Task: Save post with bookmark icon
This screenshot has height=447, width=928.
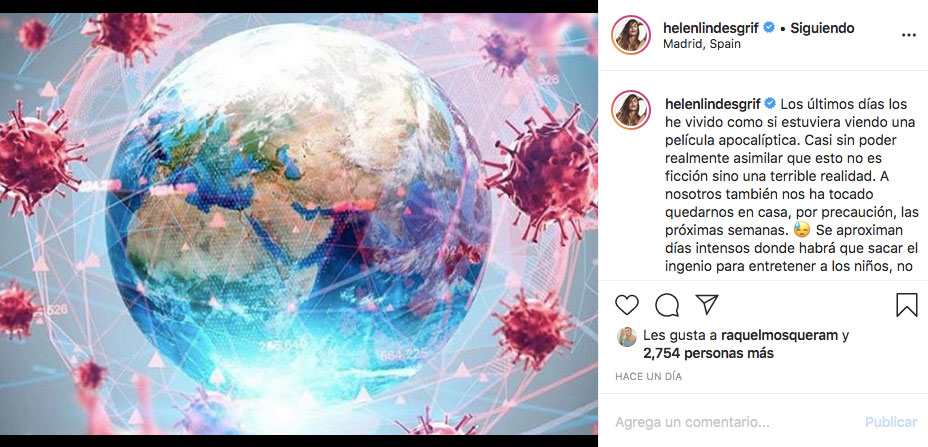Action: pyautogui.click(x=907, y=304)
